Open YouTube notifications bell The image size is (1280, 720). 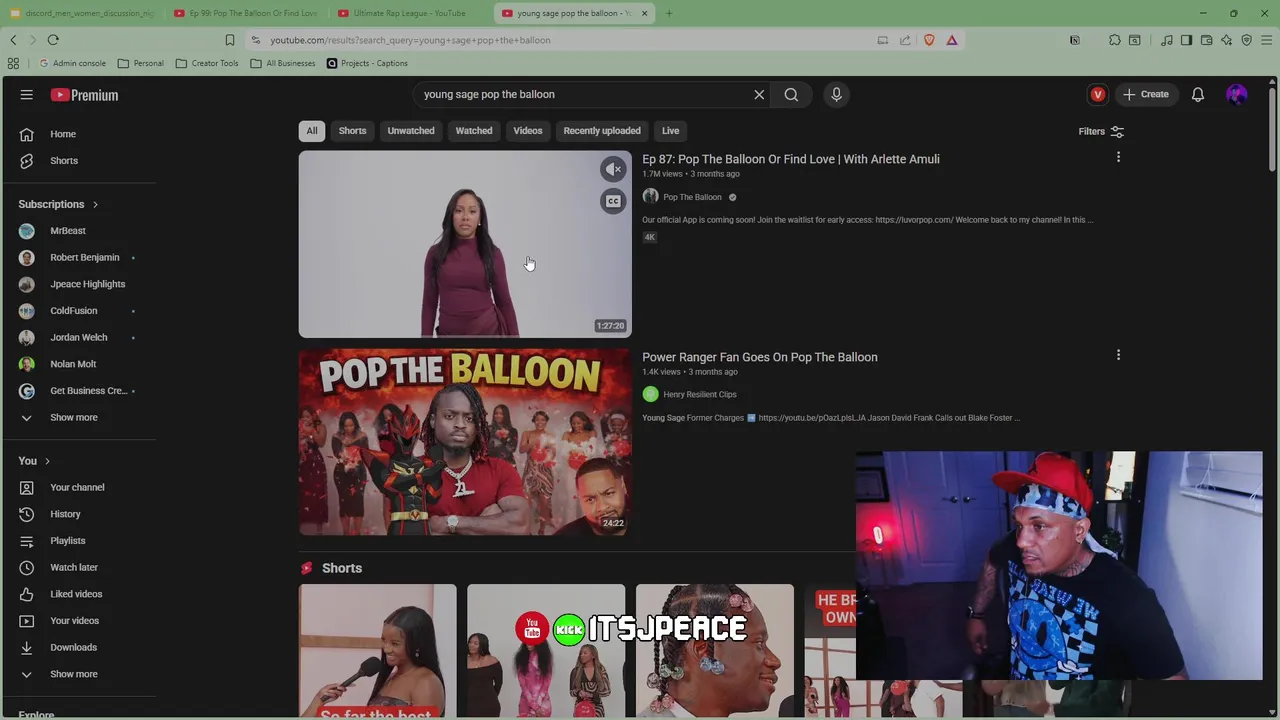point(1197,95)
